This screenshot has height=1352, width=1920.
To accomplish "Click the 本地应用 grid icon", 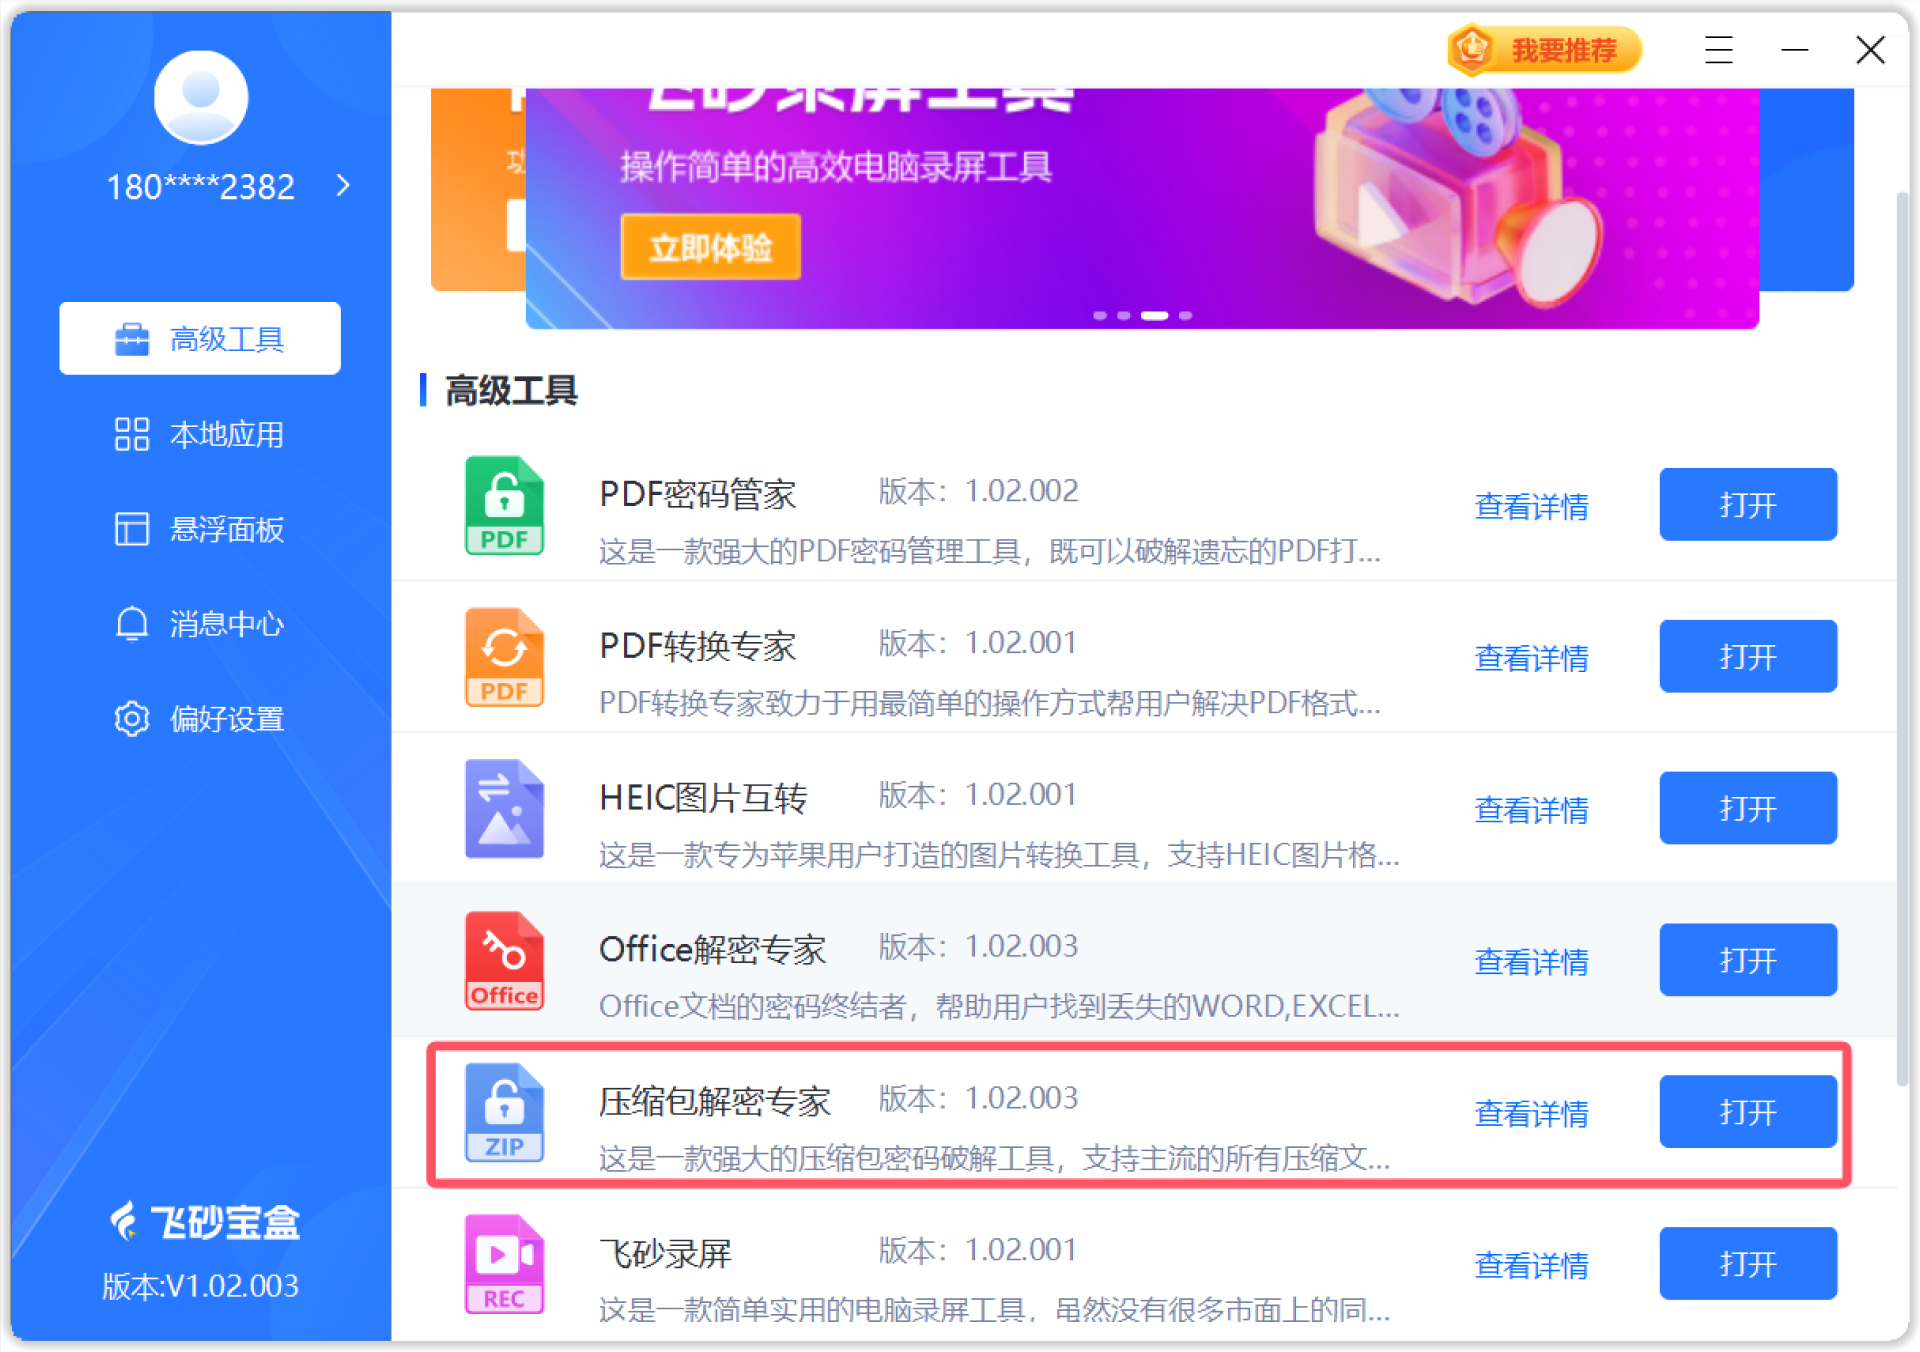I will tap(131, 434).
